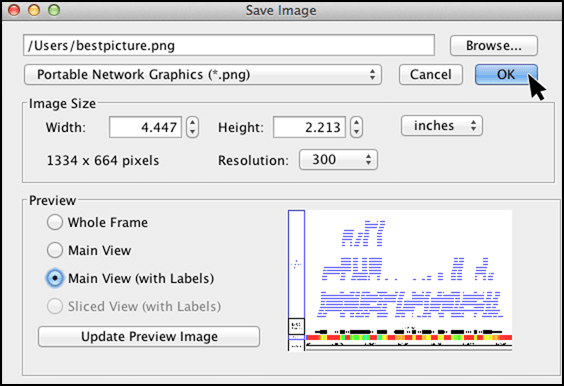Open the inches unit dropdown
Screen dimensions: 564x386
point(442,126)
